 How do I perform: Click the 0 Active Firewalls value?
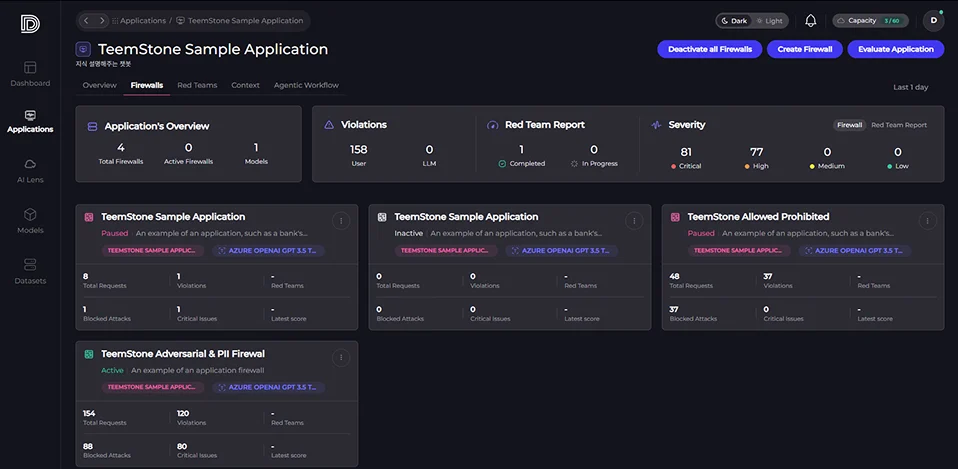pos(188,148)
